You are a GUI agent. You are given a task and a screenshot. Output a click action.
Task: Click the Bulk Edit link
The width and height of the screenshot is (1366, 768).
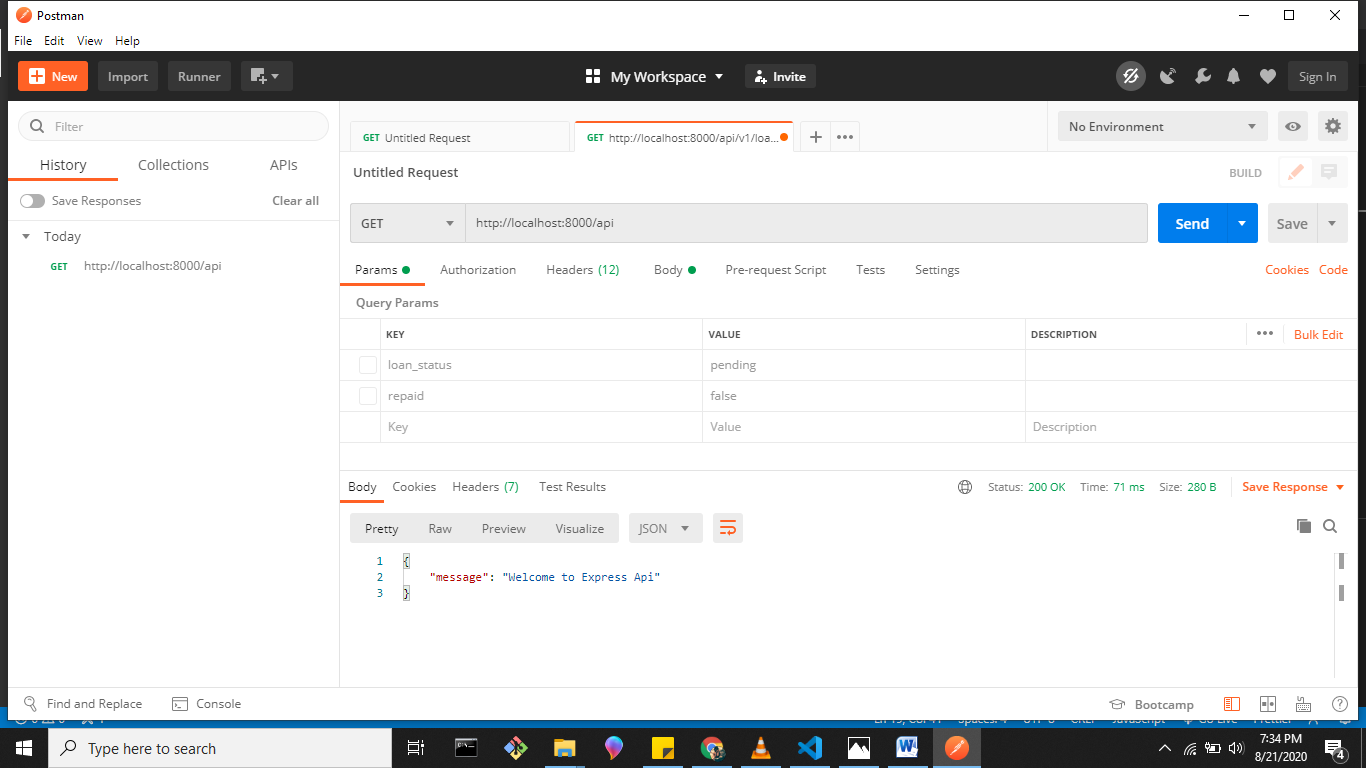point(1318,335)
